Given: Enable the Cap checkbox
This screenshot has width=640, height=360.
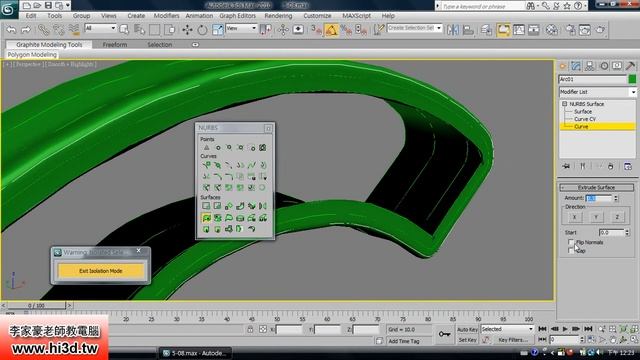Looking at the screenshot, I should click(571, 251).
